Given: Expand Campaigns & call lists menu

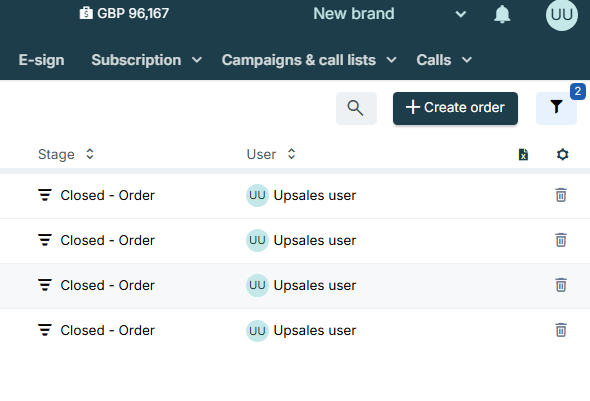Looking at the screenshot, I should click(309, 60).
